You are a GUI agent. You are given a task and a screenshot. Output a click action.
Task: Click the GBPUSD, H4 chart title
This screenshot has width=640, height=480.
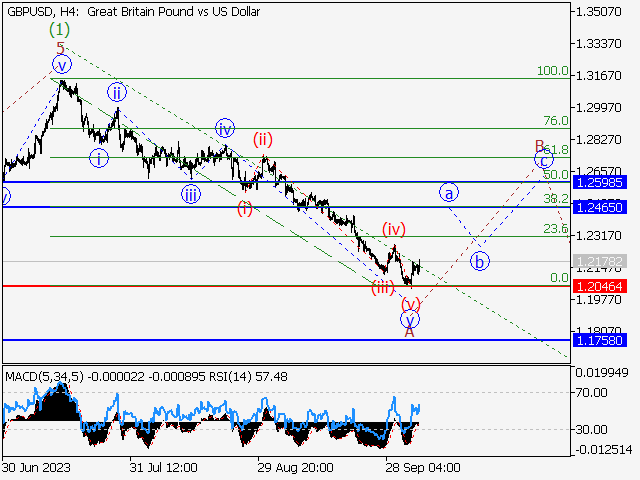click(133, 12)
